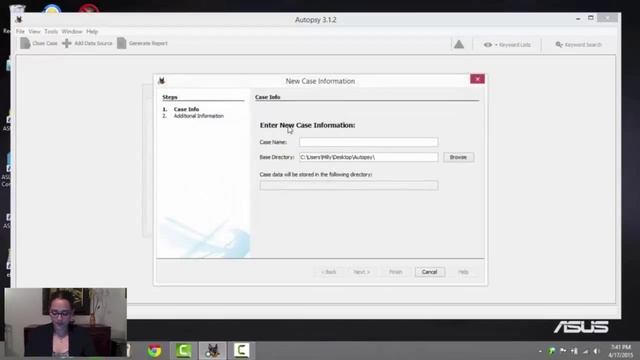640x360 pixels.
Task: Open the Help menu
Action: click(x=92, y=31)
